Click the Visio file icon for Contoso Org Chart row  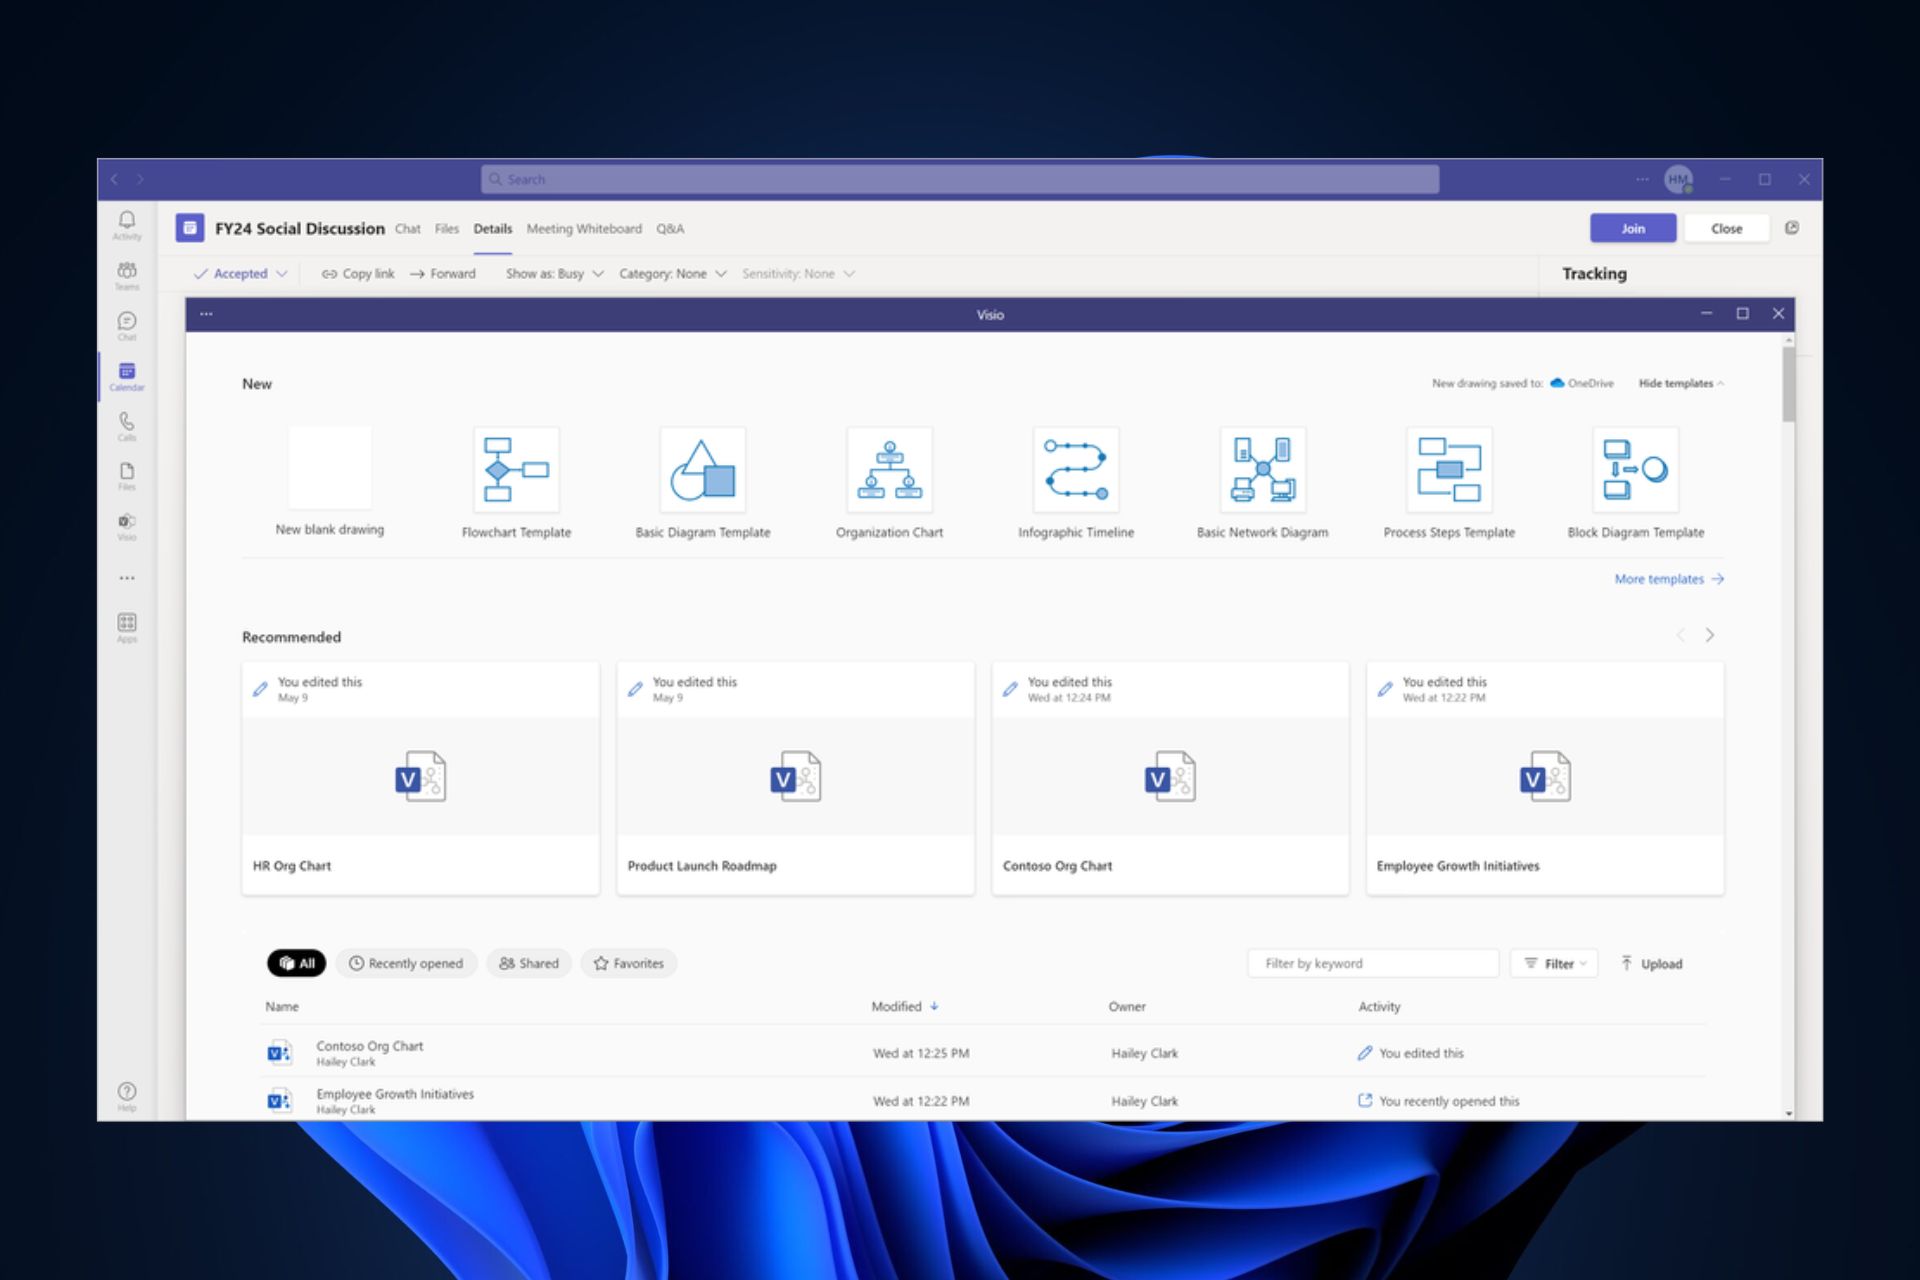click(x=280, y=1053)
